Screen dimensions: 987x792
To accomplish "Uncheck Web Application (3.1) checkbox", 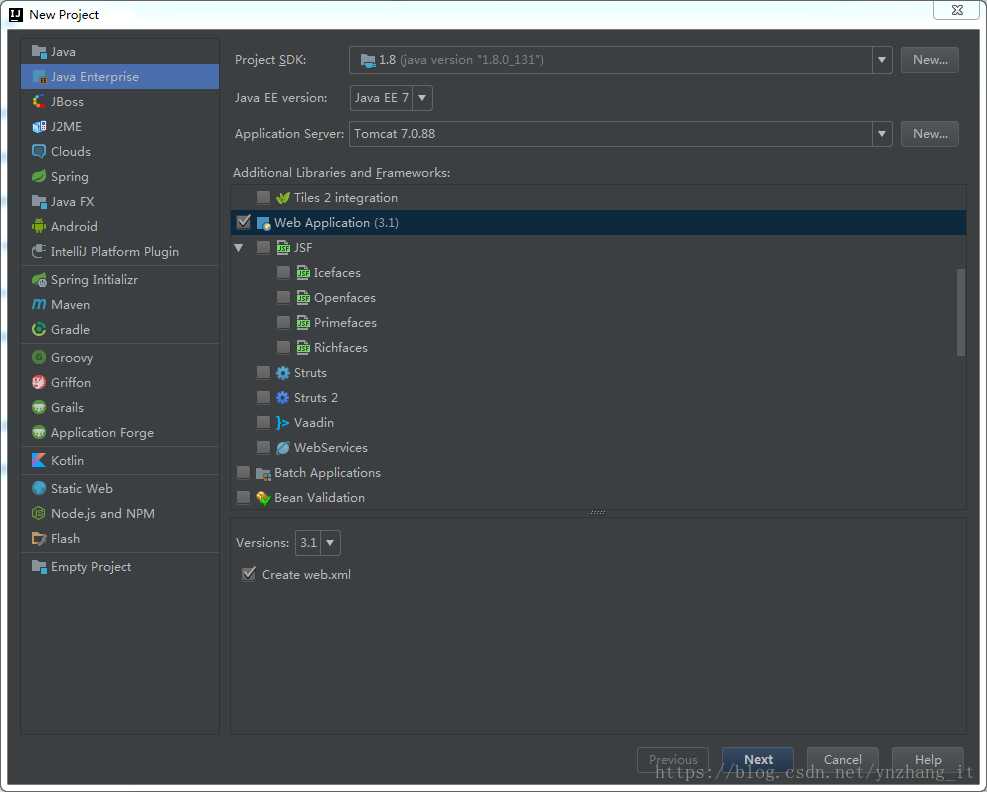I will (x=244, y=222).
